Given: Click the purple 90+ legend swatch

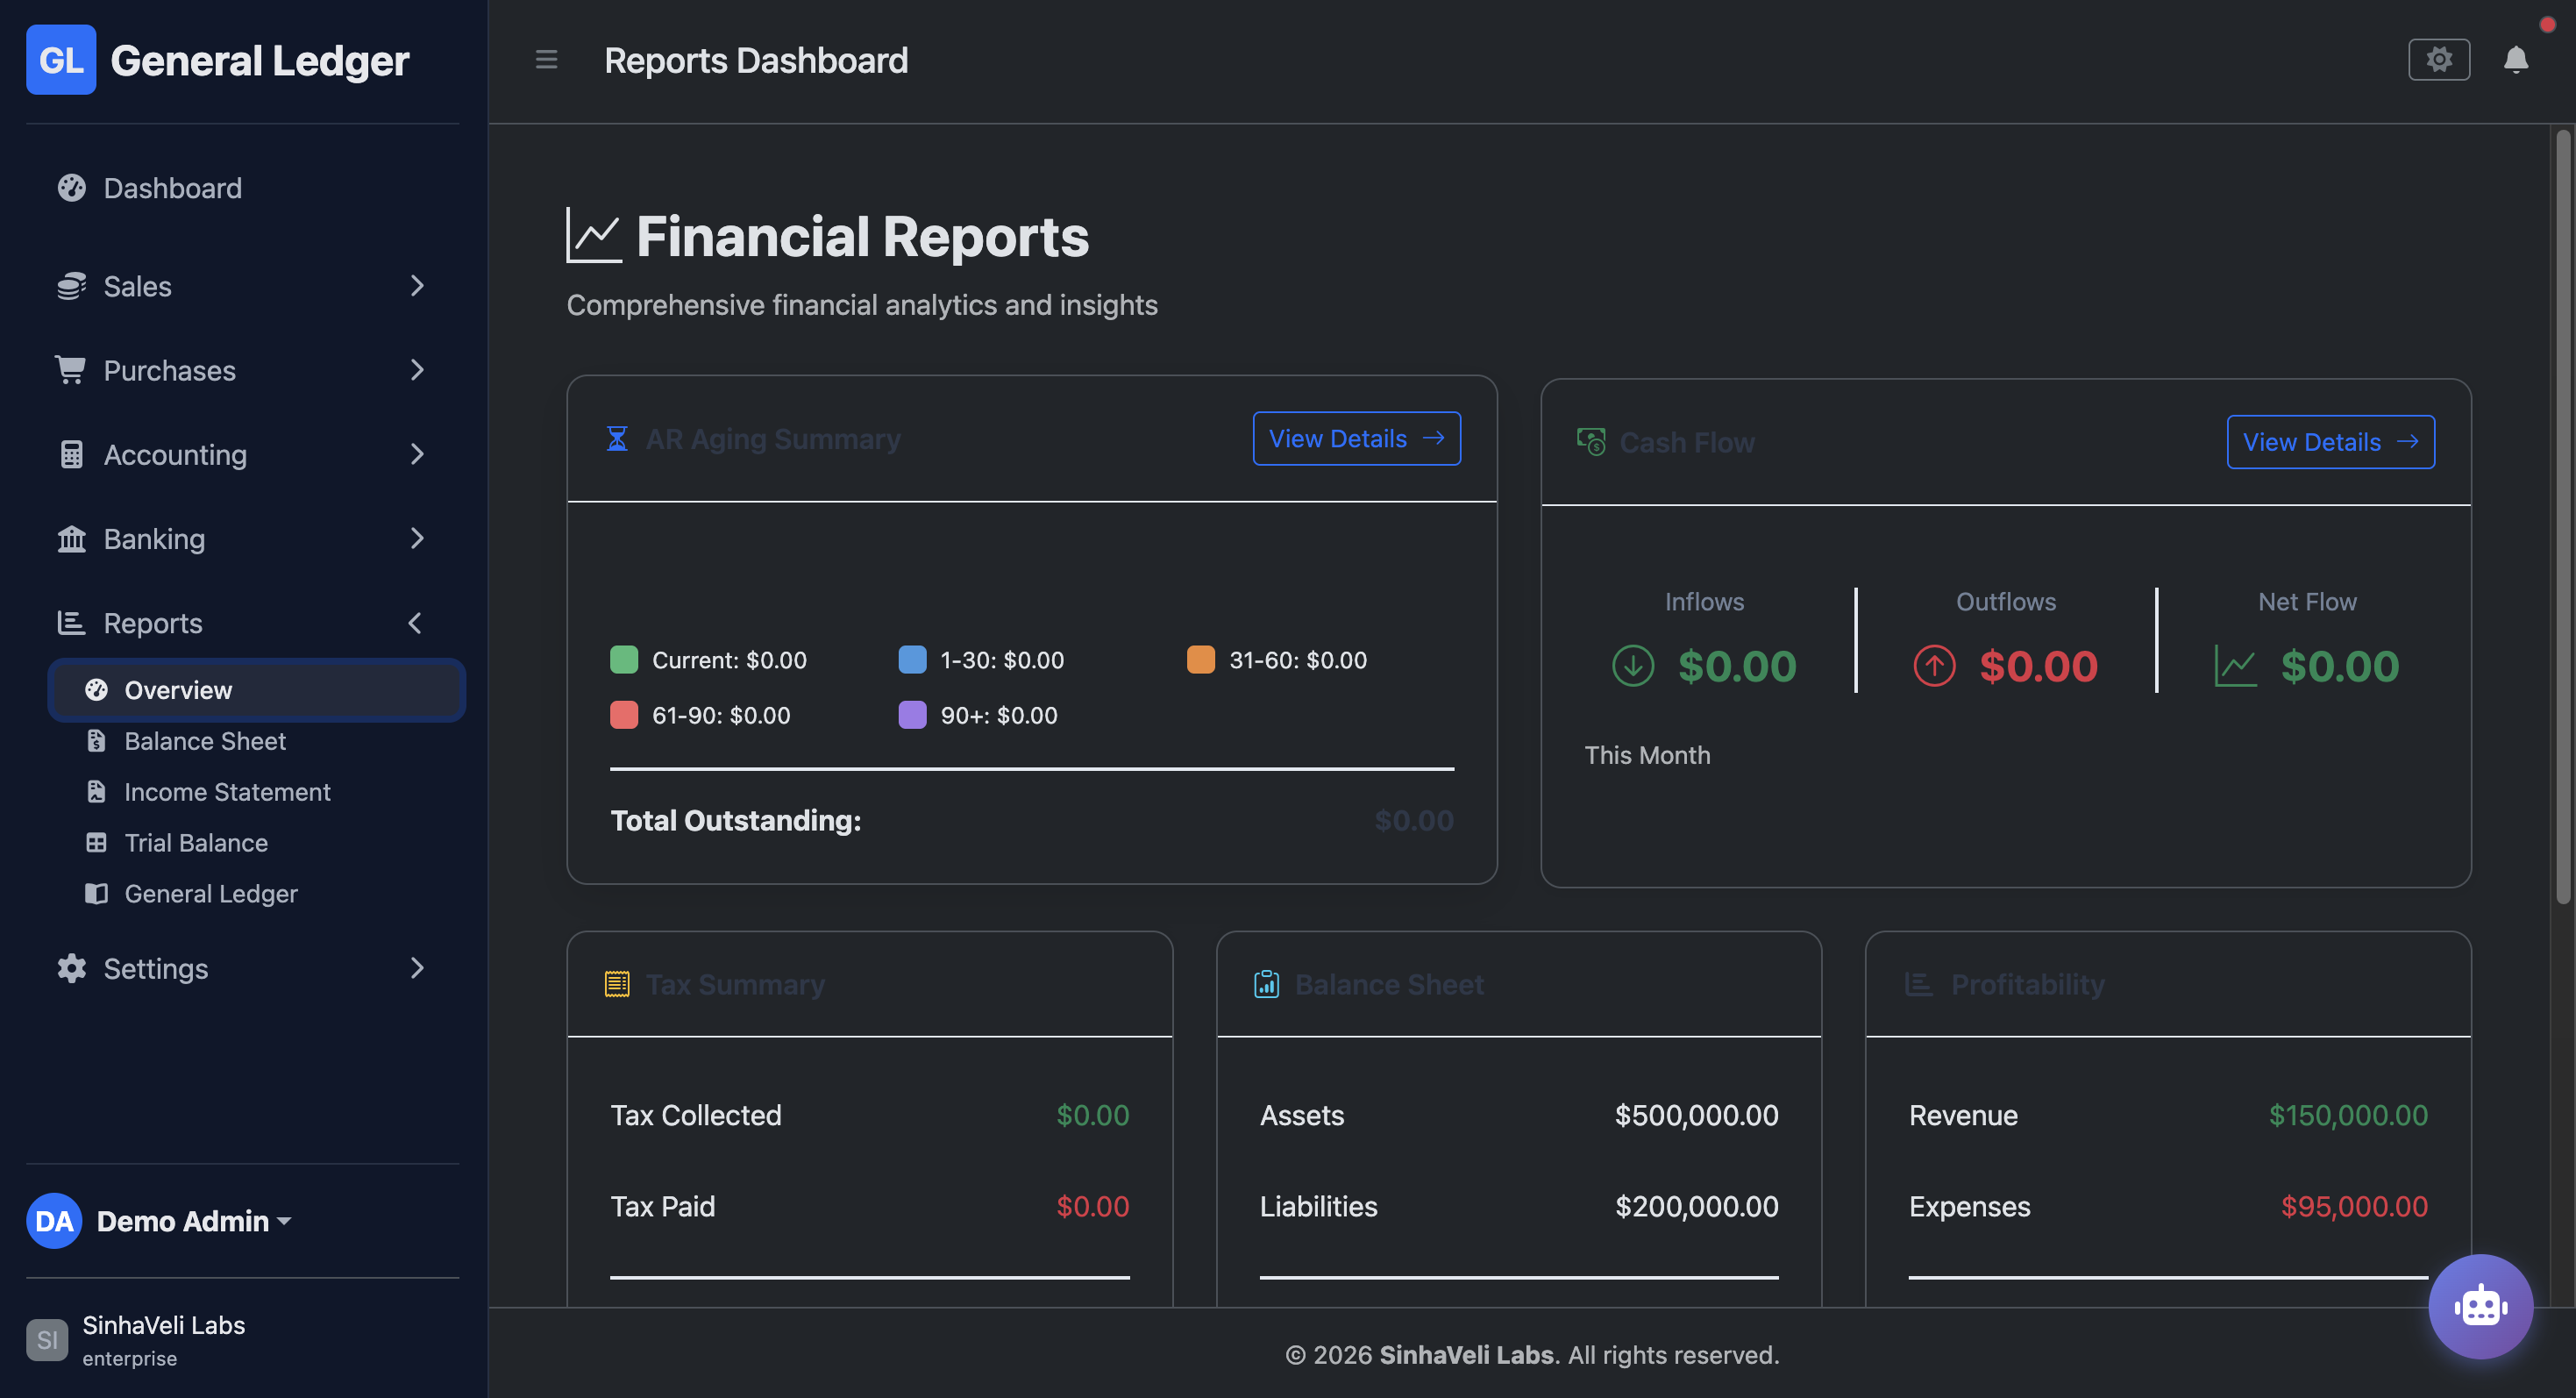Looking at the screenshot, I should pyautogui.click(x=912, y=714).
